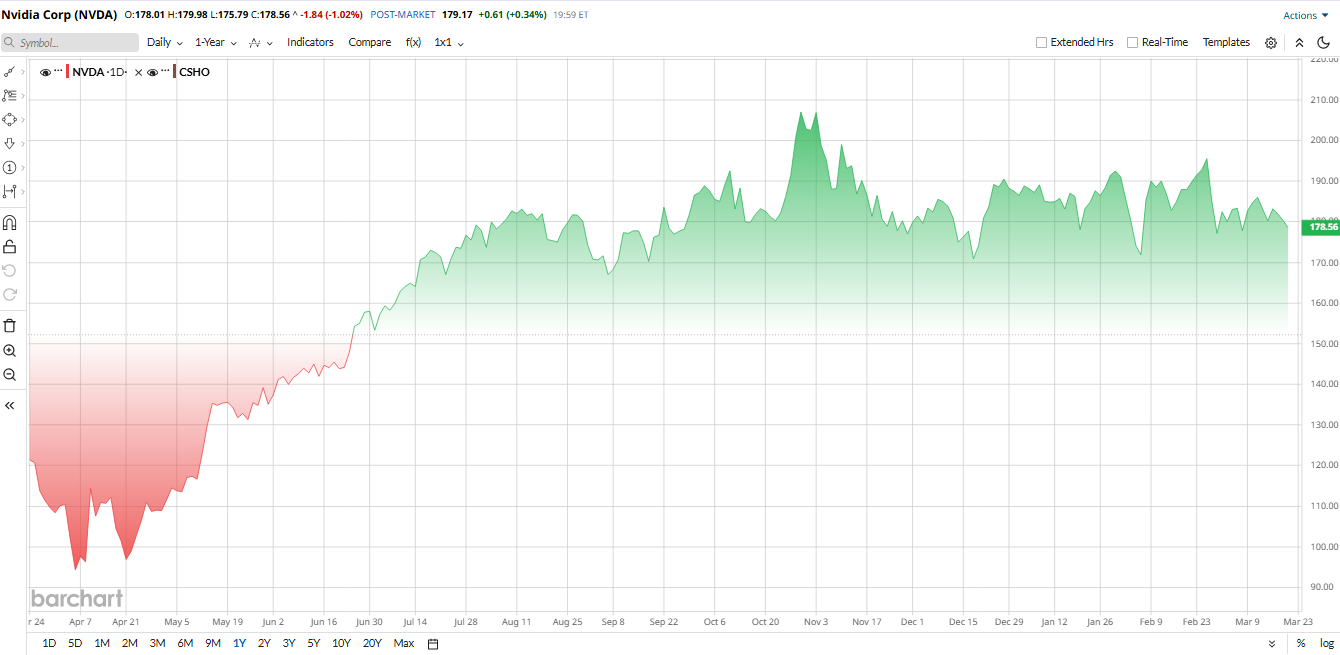1340x655 pixels.
Task: Select the shapes drawing tool
Action: [9, 120]
